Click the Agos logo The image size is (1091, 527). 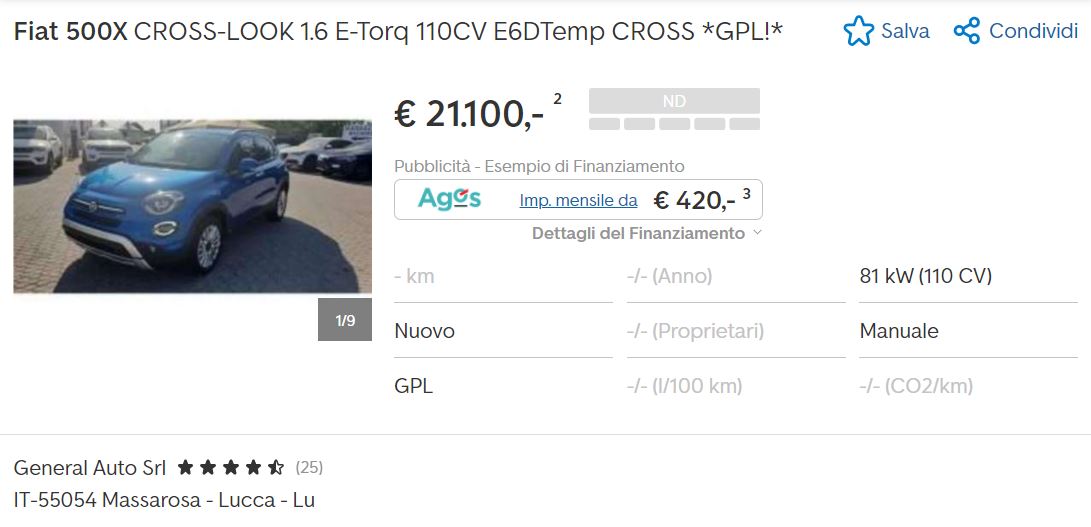tap(449, 199)
